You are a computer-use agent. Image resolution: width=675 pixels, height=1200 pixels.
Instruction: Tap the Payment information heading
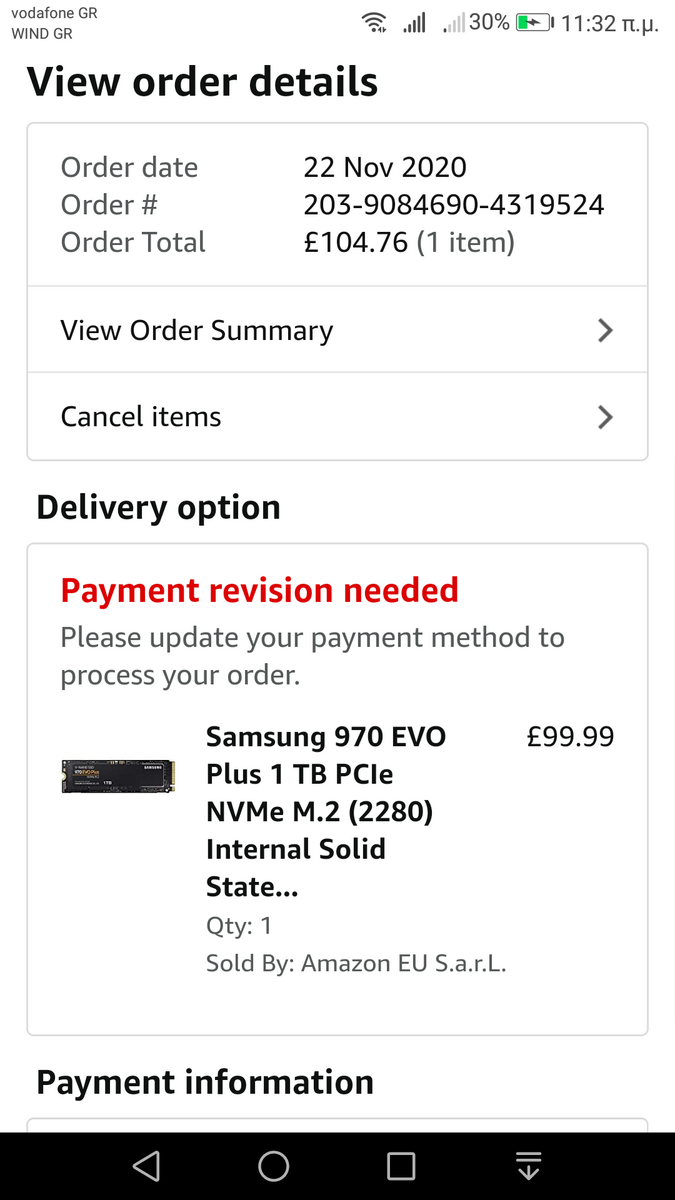205,1082
